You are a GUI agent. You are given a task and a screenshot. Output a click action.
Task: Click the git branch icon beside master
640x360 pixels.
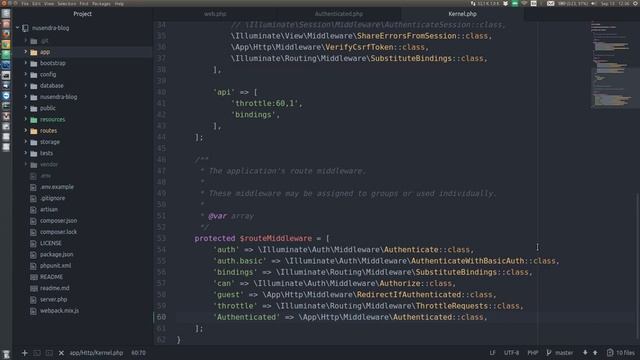tap(549, 352)
